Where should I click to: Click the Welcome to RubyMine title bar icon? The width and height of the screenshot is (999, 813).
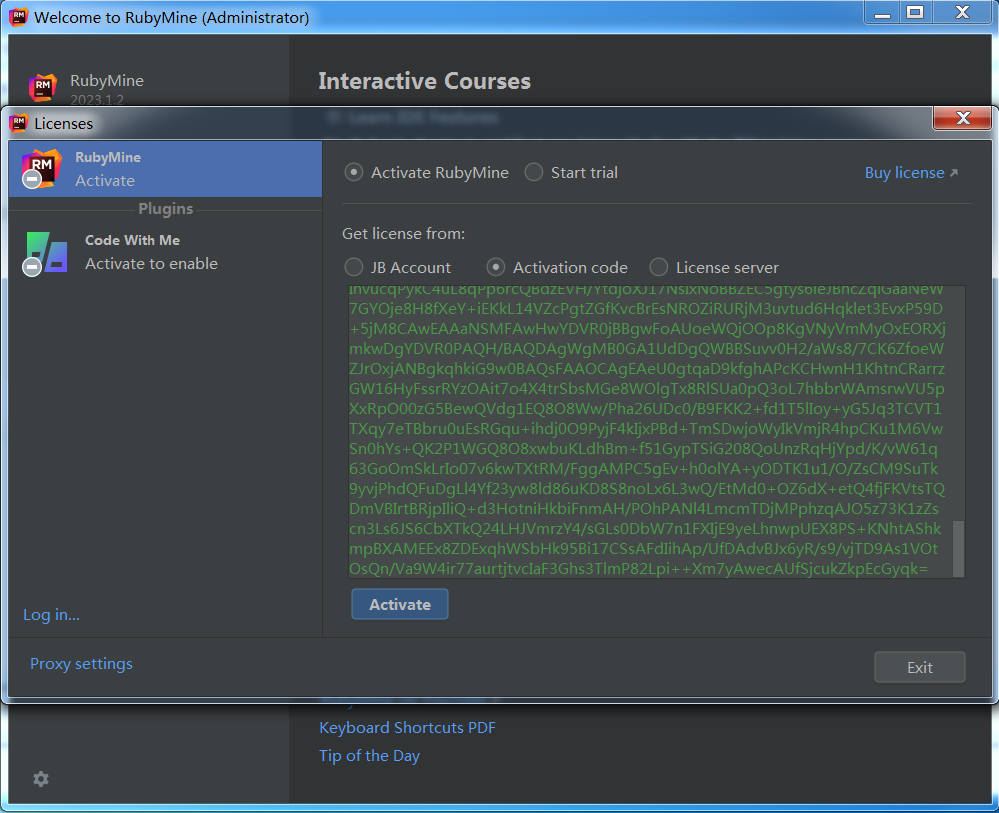18,17
